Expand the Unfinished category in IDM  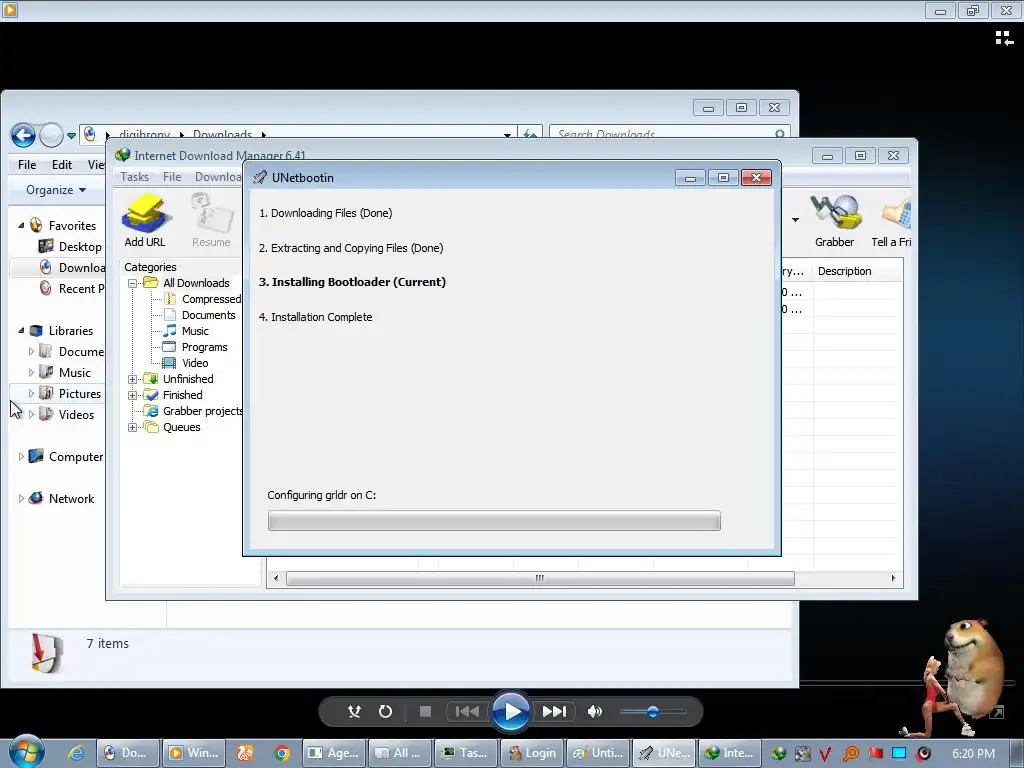coord(133,379)
